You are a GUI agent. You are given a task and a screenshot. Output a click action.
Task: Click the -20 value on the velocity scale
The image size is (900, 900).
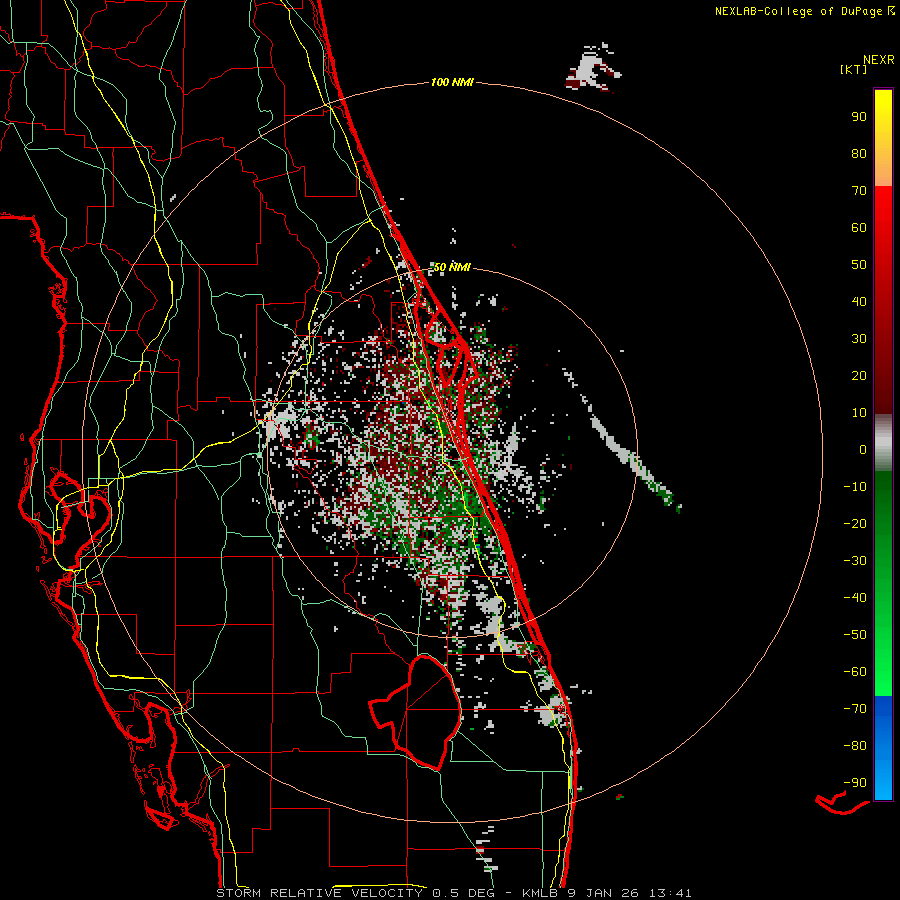855,523
